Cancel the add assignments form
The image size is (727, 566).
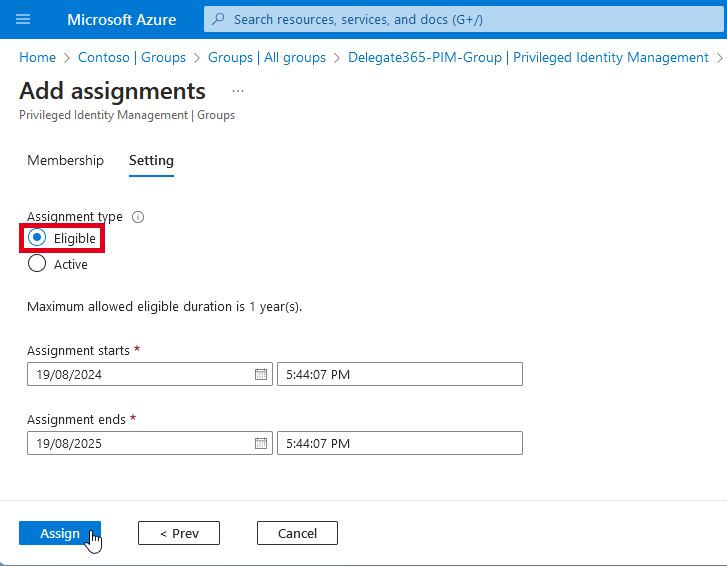(297, 533)
